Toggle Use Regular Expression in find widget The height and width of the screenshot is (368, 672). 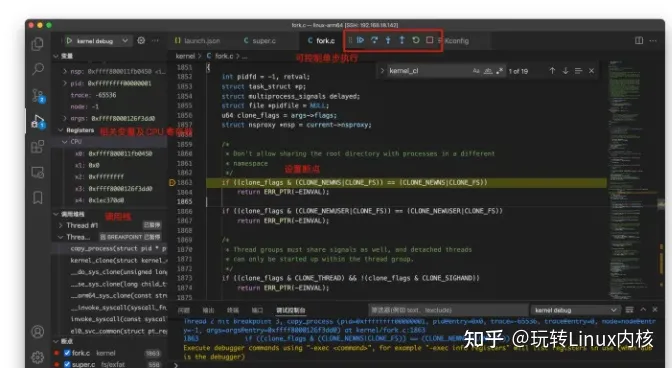pos(499,71)
